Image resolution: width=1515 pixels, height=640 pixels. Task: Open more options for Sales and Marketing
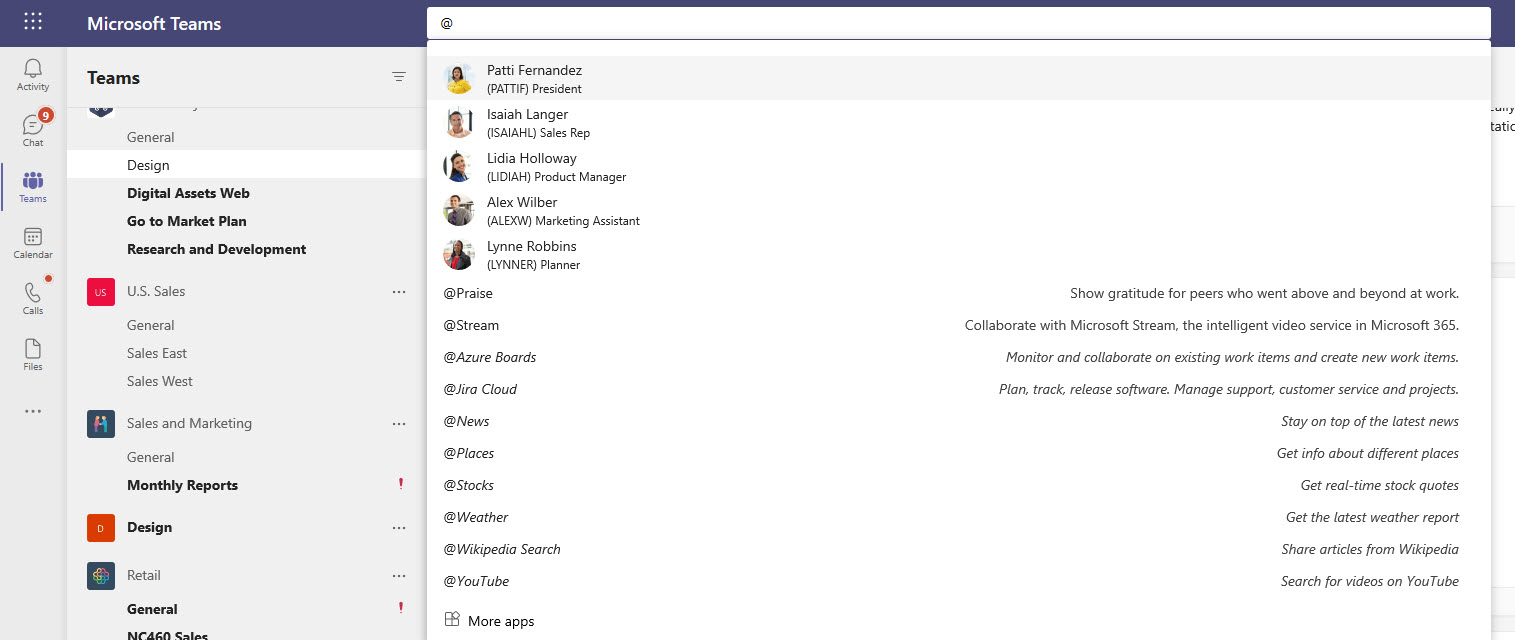[399, 424]
